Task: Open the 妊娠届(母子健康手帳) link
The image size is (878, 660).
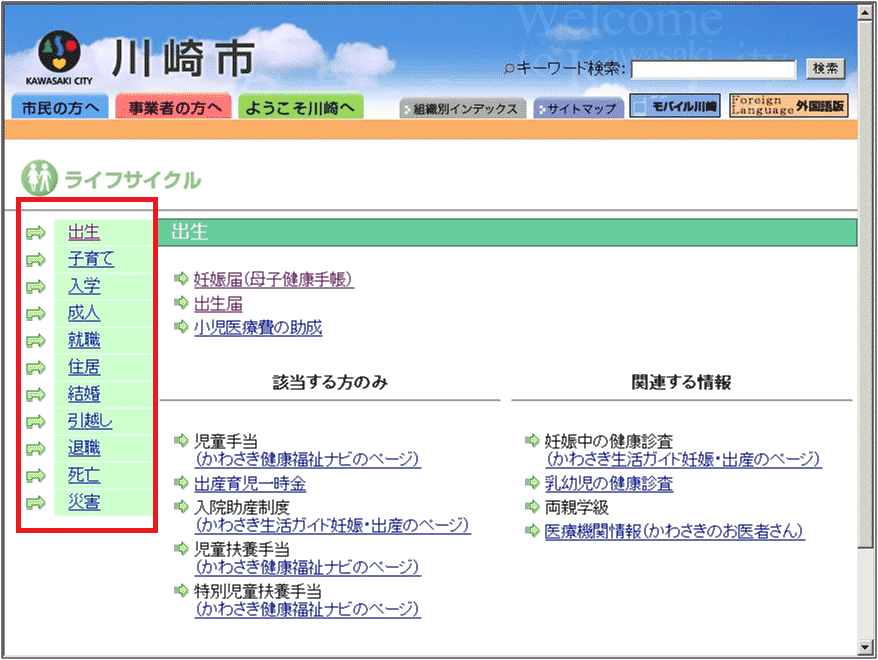Action: [x=273, y=279]
